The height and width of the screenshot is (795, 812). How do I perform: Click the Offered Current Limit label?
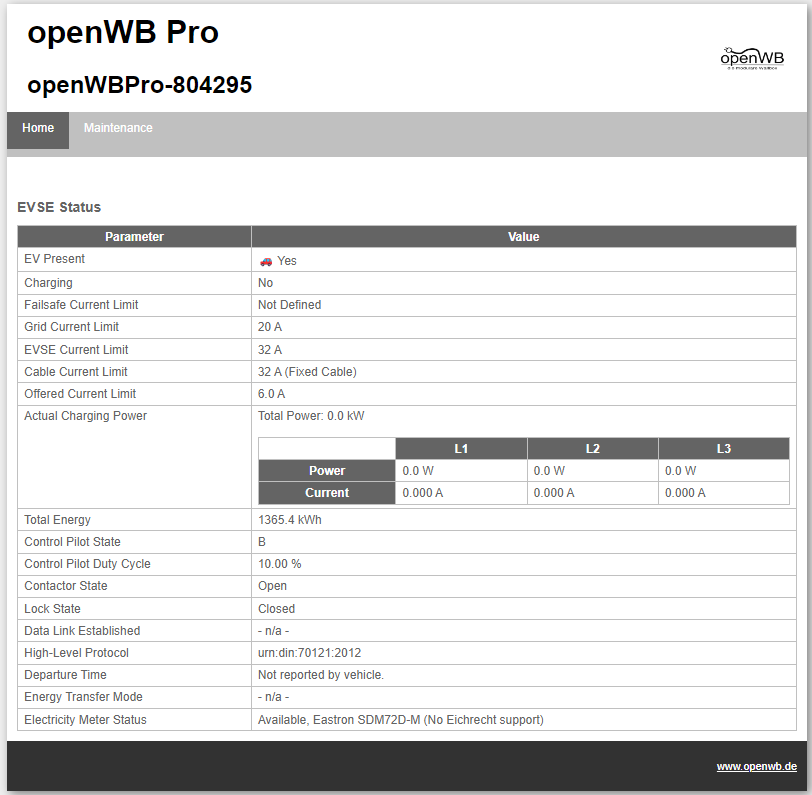(80, 394)
